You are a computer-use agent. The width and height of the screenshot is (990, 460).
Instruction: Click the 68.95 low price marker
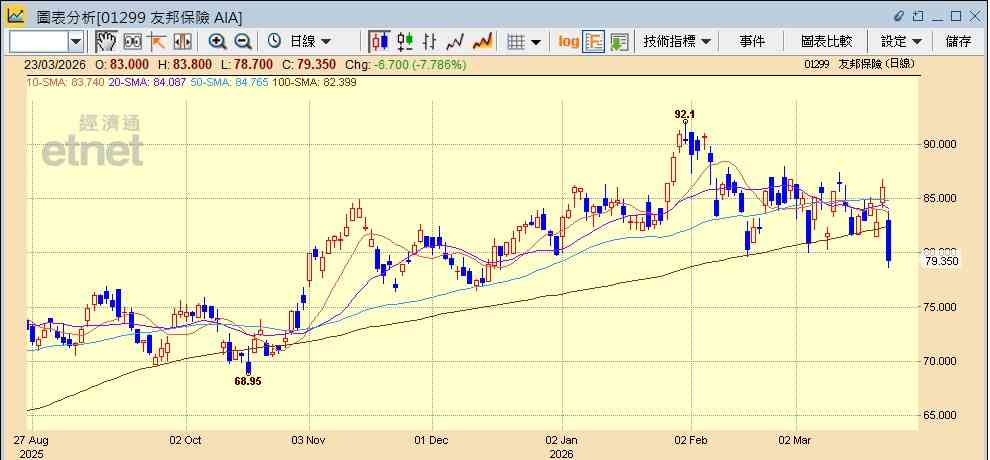pos(248,381)
